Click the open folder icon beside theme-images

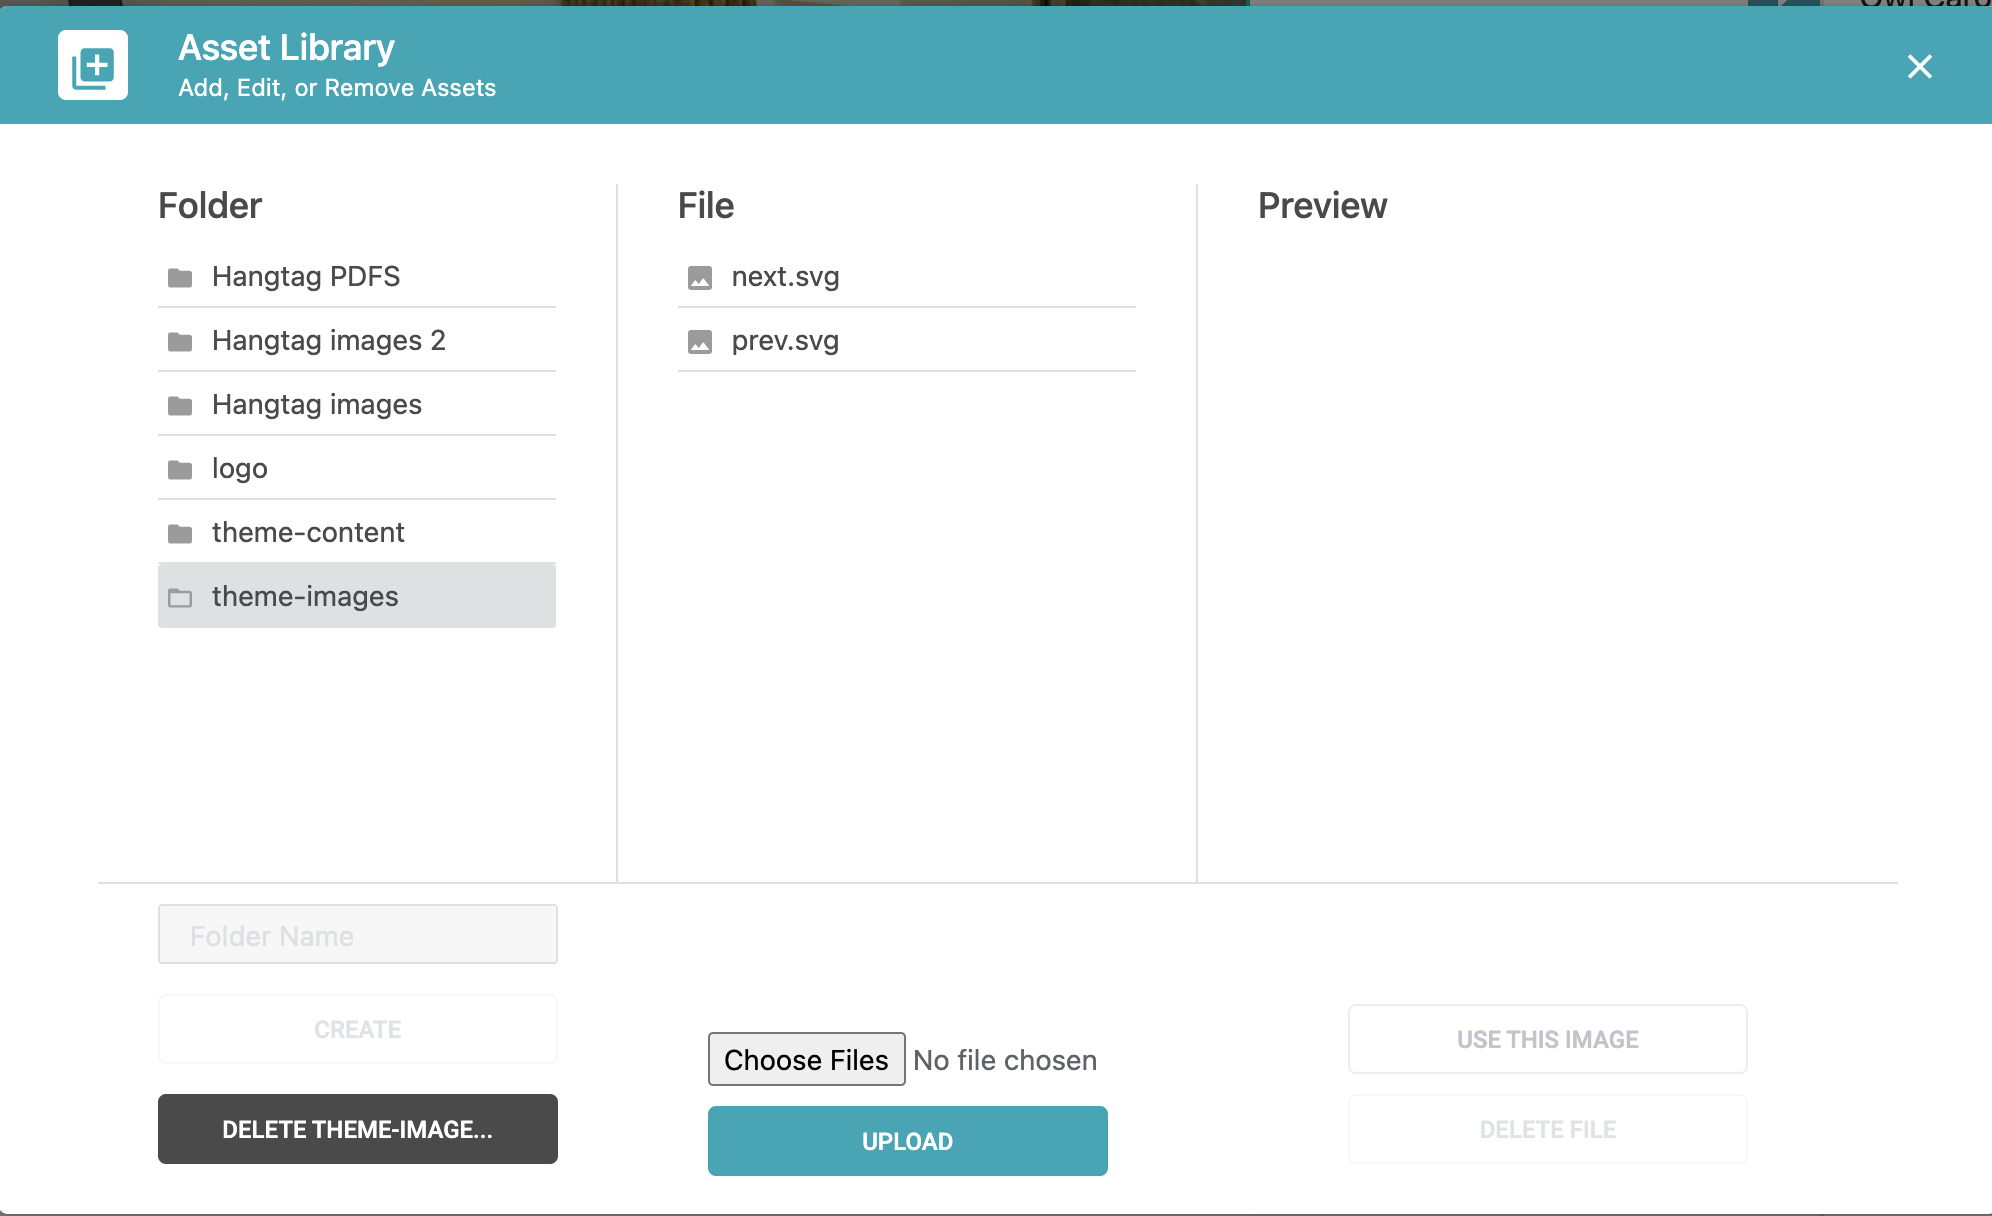(x=180, y=597)
